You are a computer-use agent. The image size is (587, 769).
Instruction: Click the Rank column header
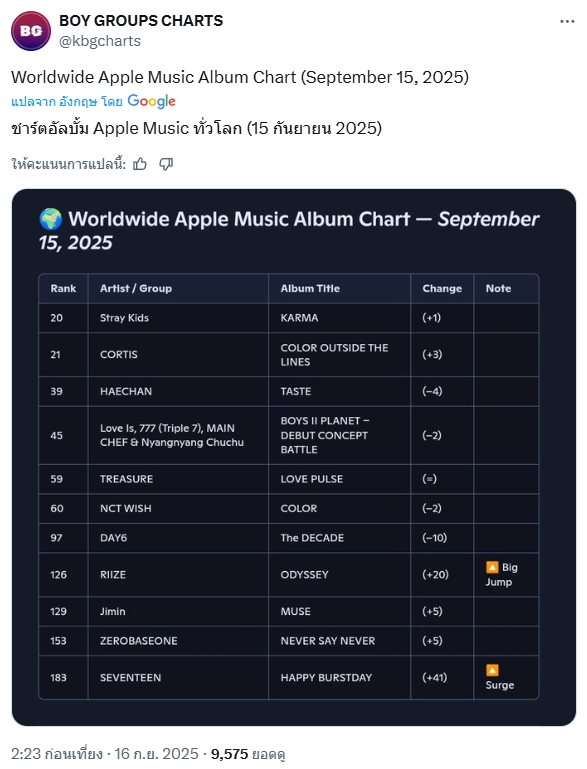tap(63, 288)
